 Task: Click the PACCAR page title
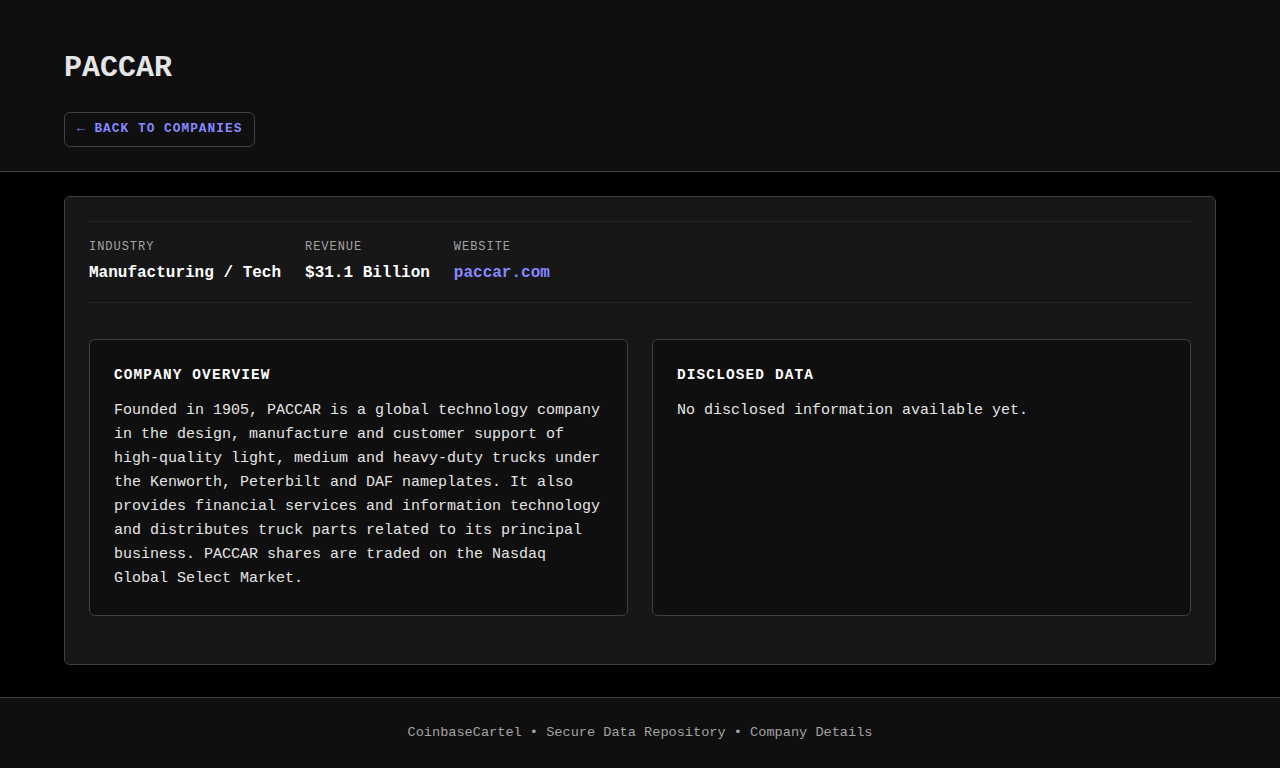118,67
